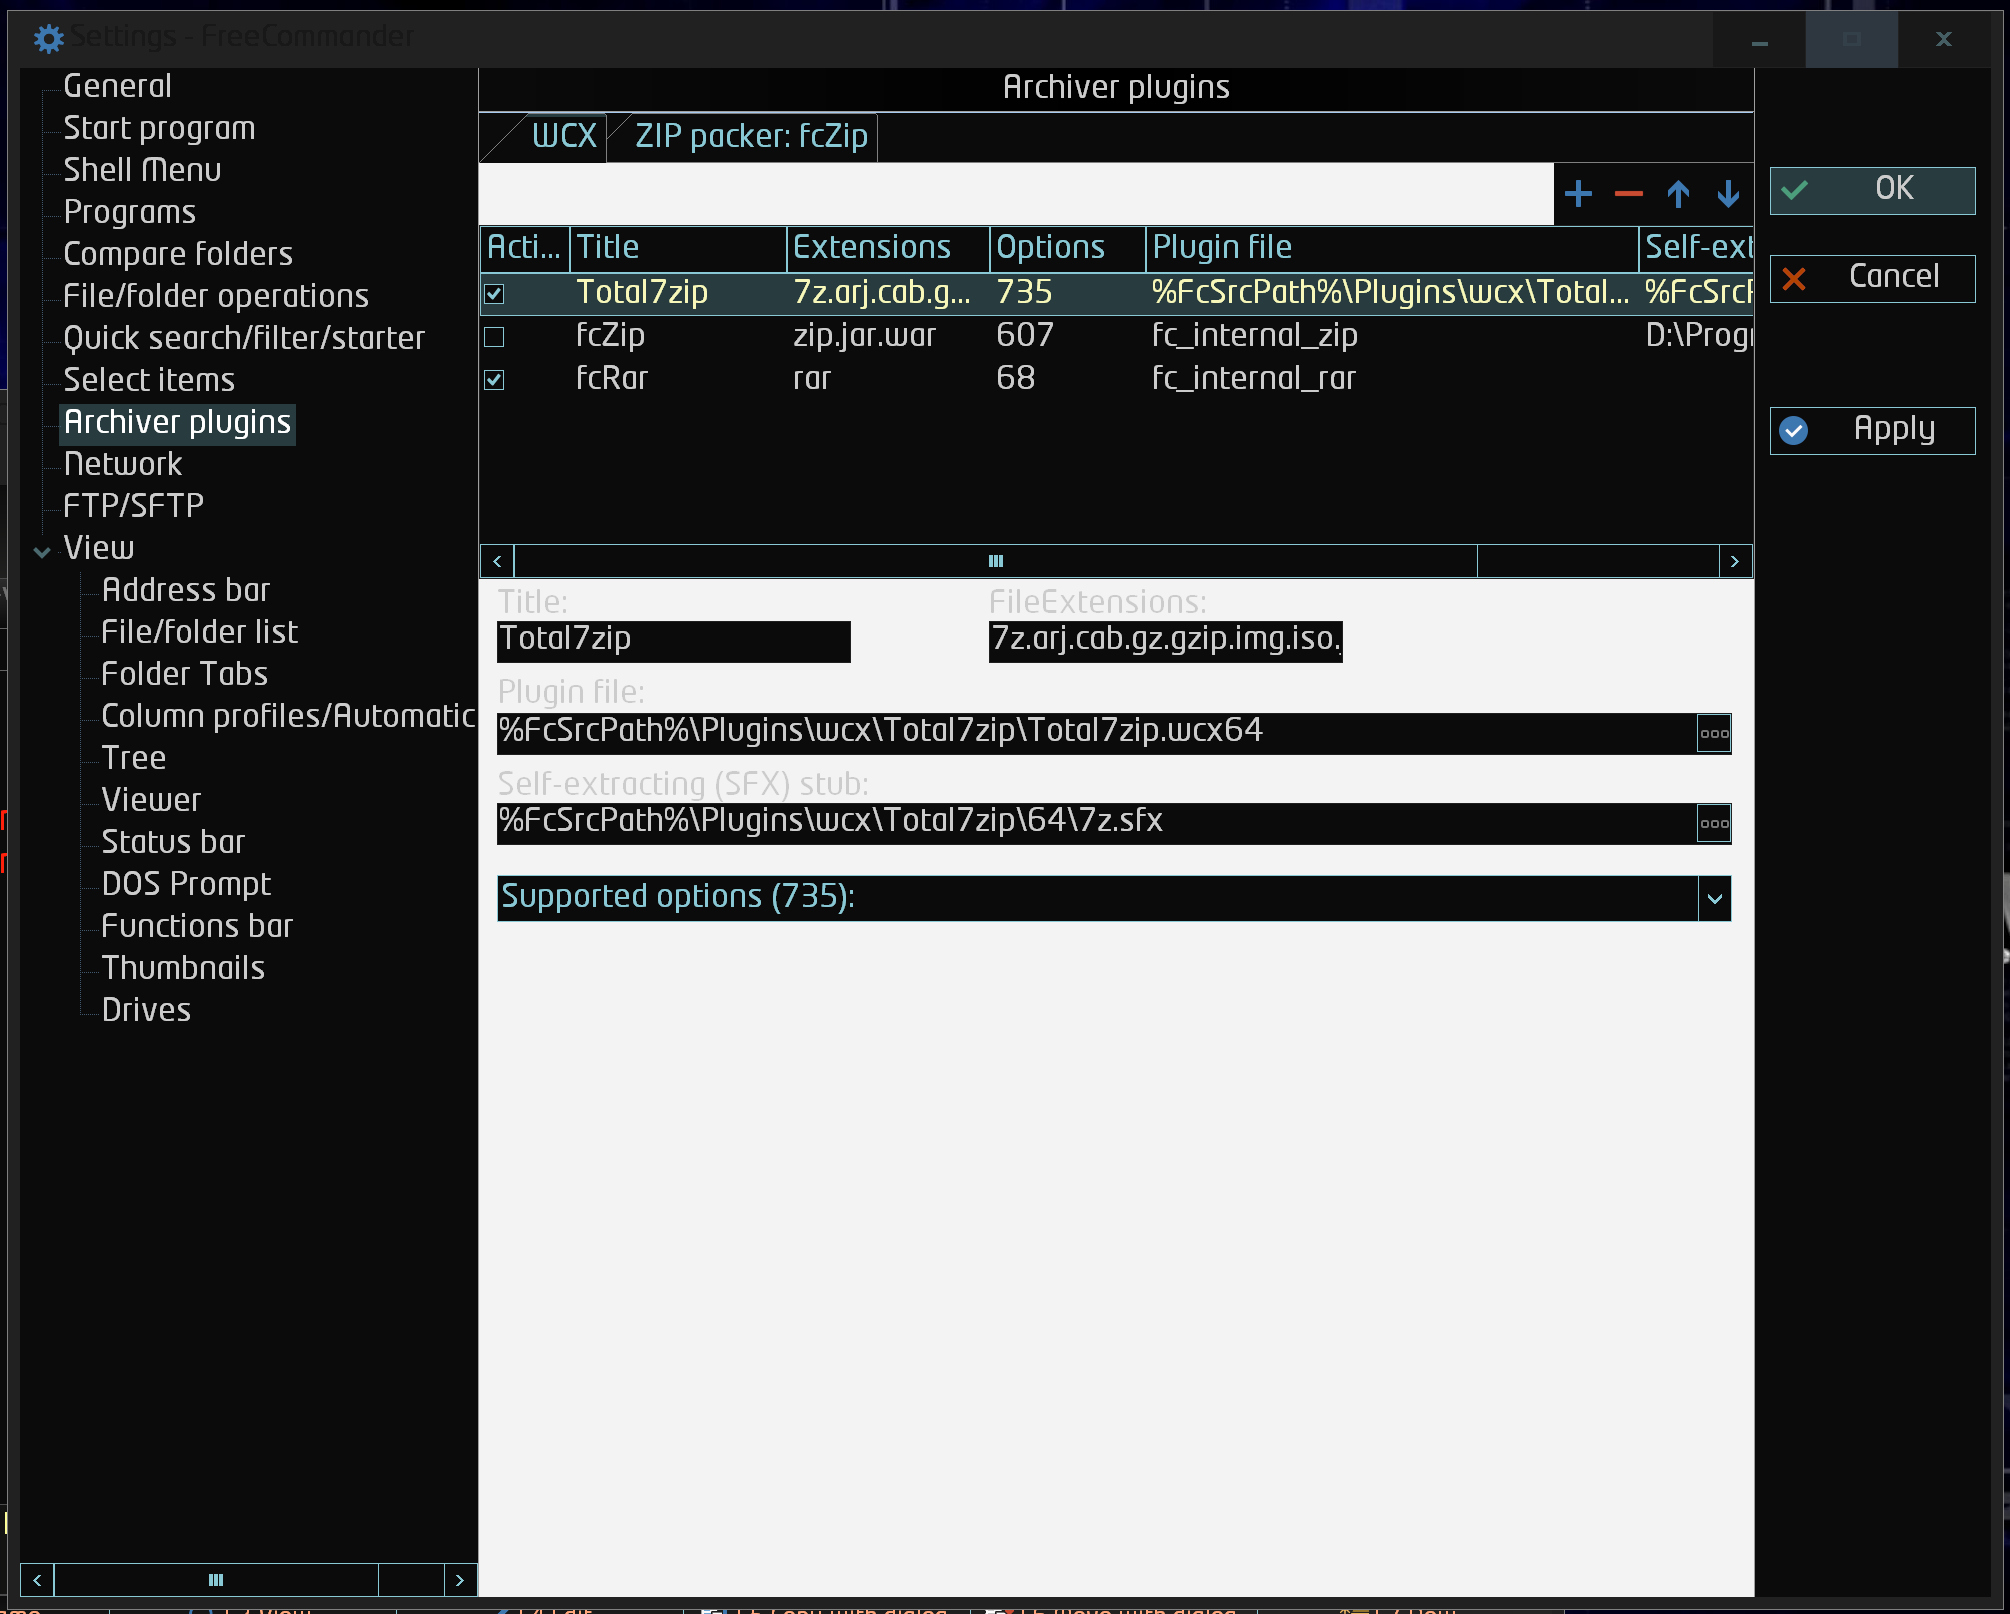Browse for SFX stub with ellipsis button
The width and height of the screenshot is (2010, 1614).
click(x=1714, y=823)
